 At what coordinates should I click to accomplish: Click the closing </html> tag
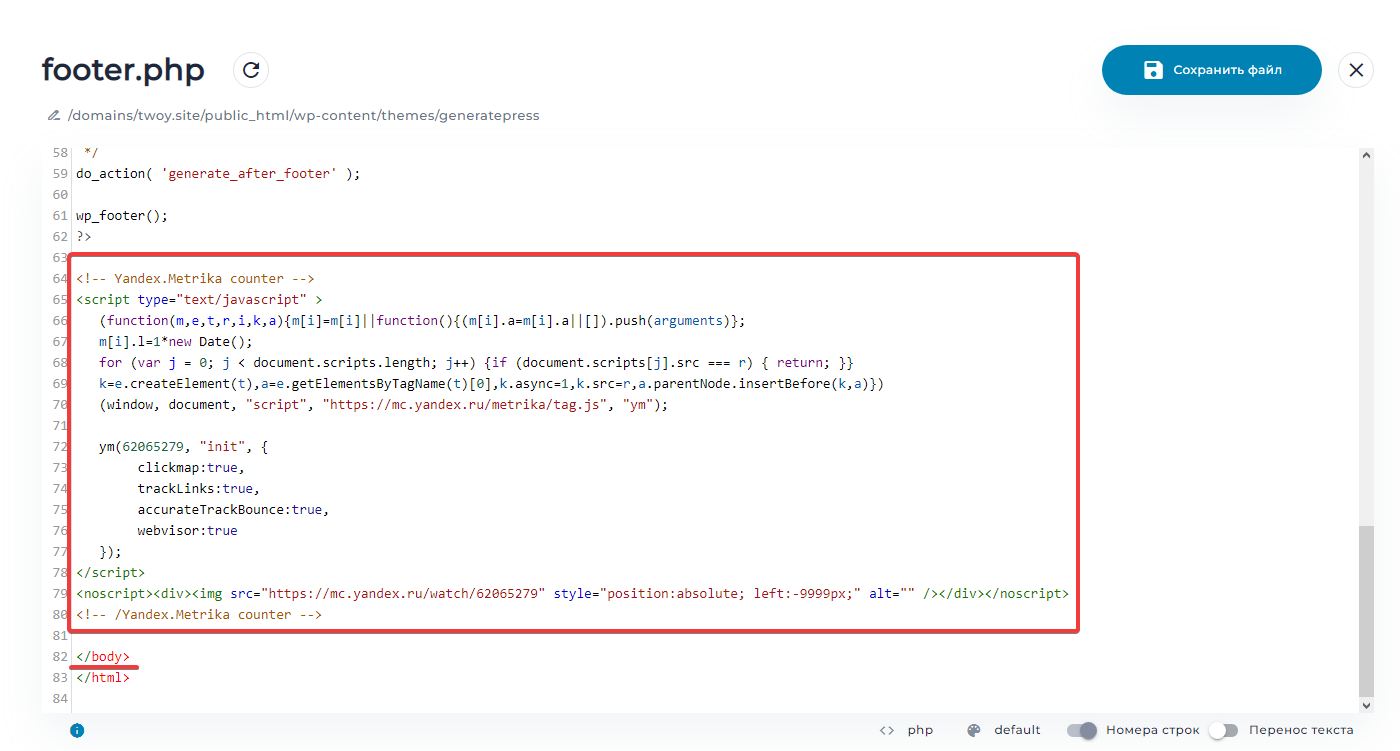coord(103,677)
